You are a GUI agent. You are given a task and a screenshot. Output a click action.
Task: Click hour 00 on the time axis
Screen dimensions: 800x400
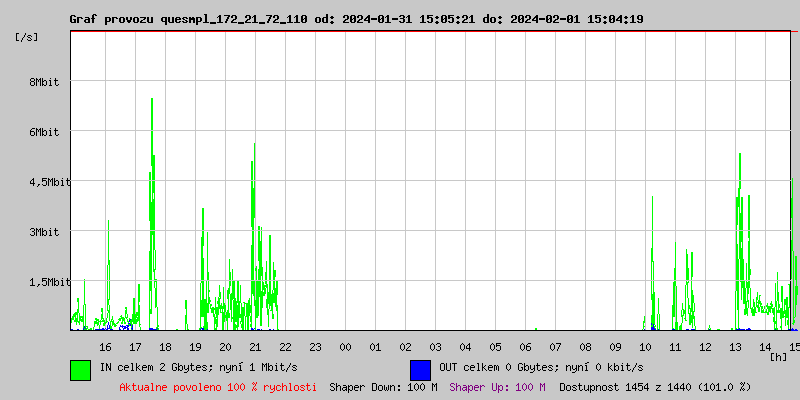(x=345, y=346)
